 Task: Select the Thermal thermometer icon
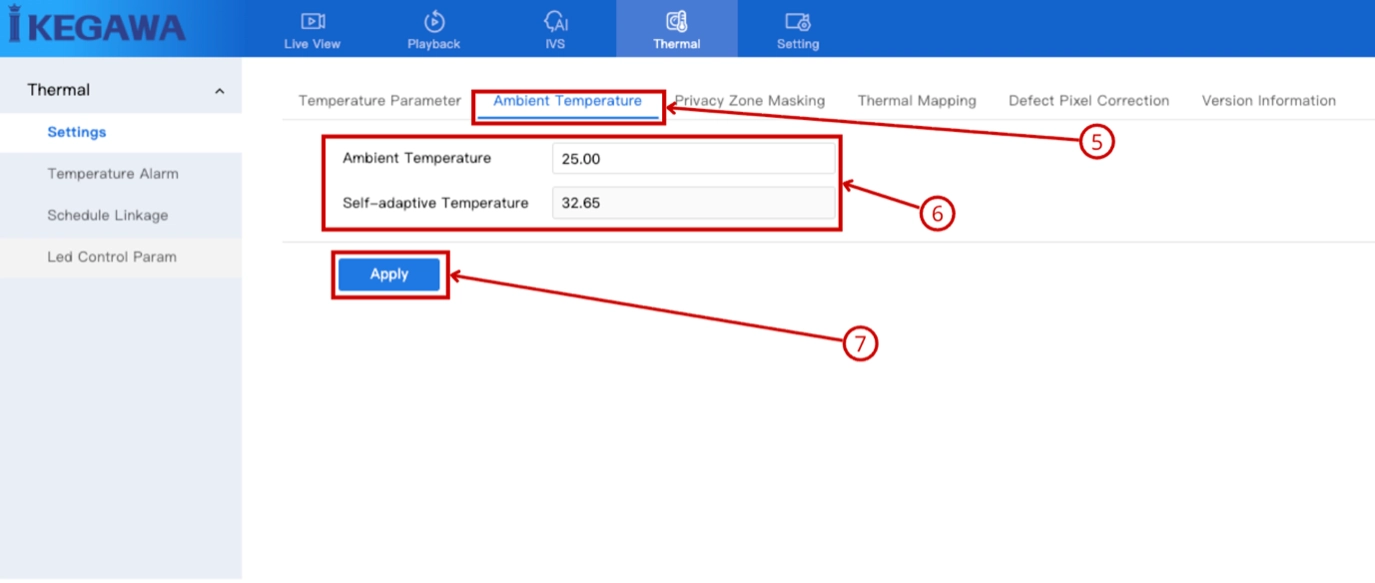(x=677, y=21)
